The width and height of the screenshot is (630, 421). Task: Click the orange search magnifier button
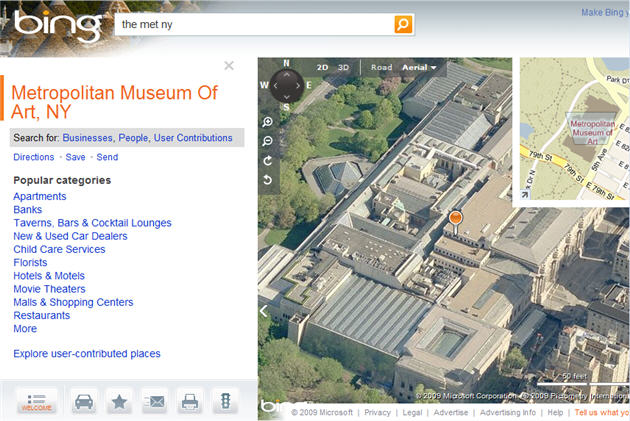(x=403, y=25)
